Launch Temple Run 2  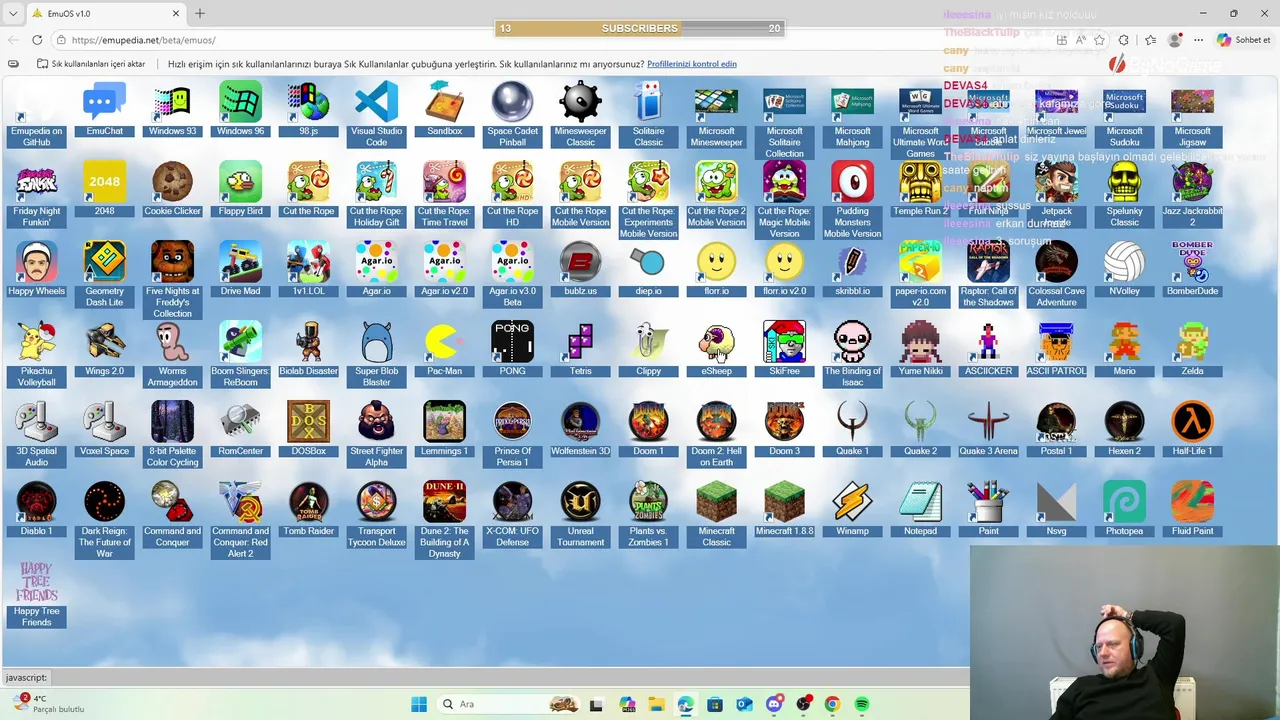click(920, 190)
